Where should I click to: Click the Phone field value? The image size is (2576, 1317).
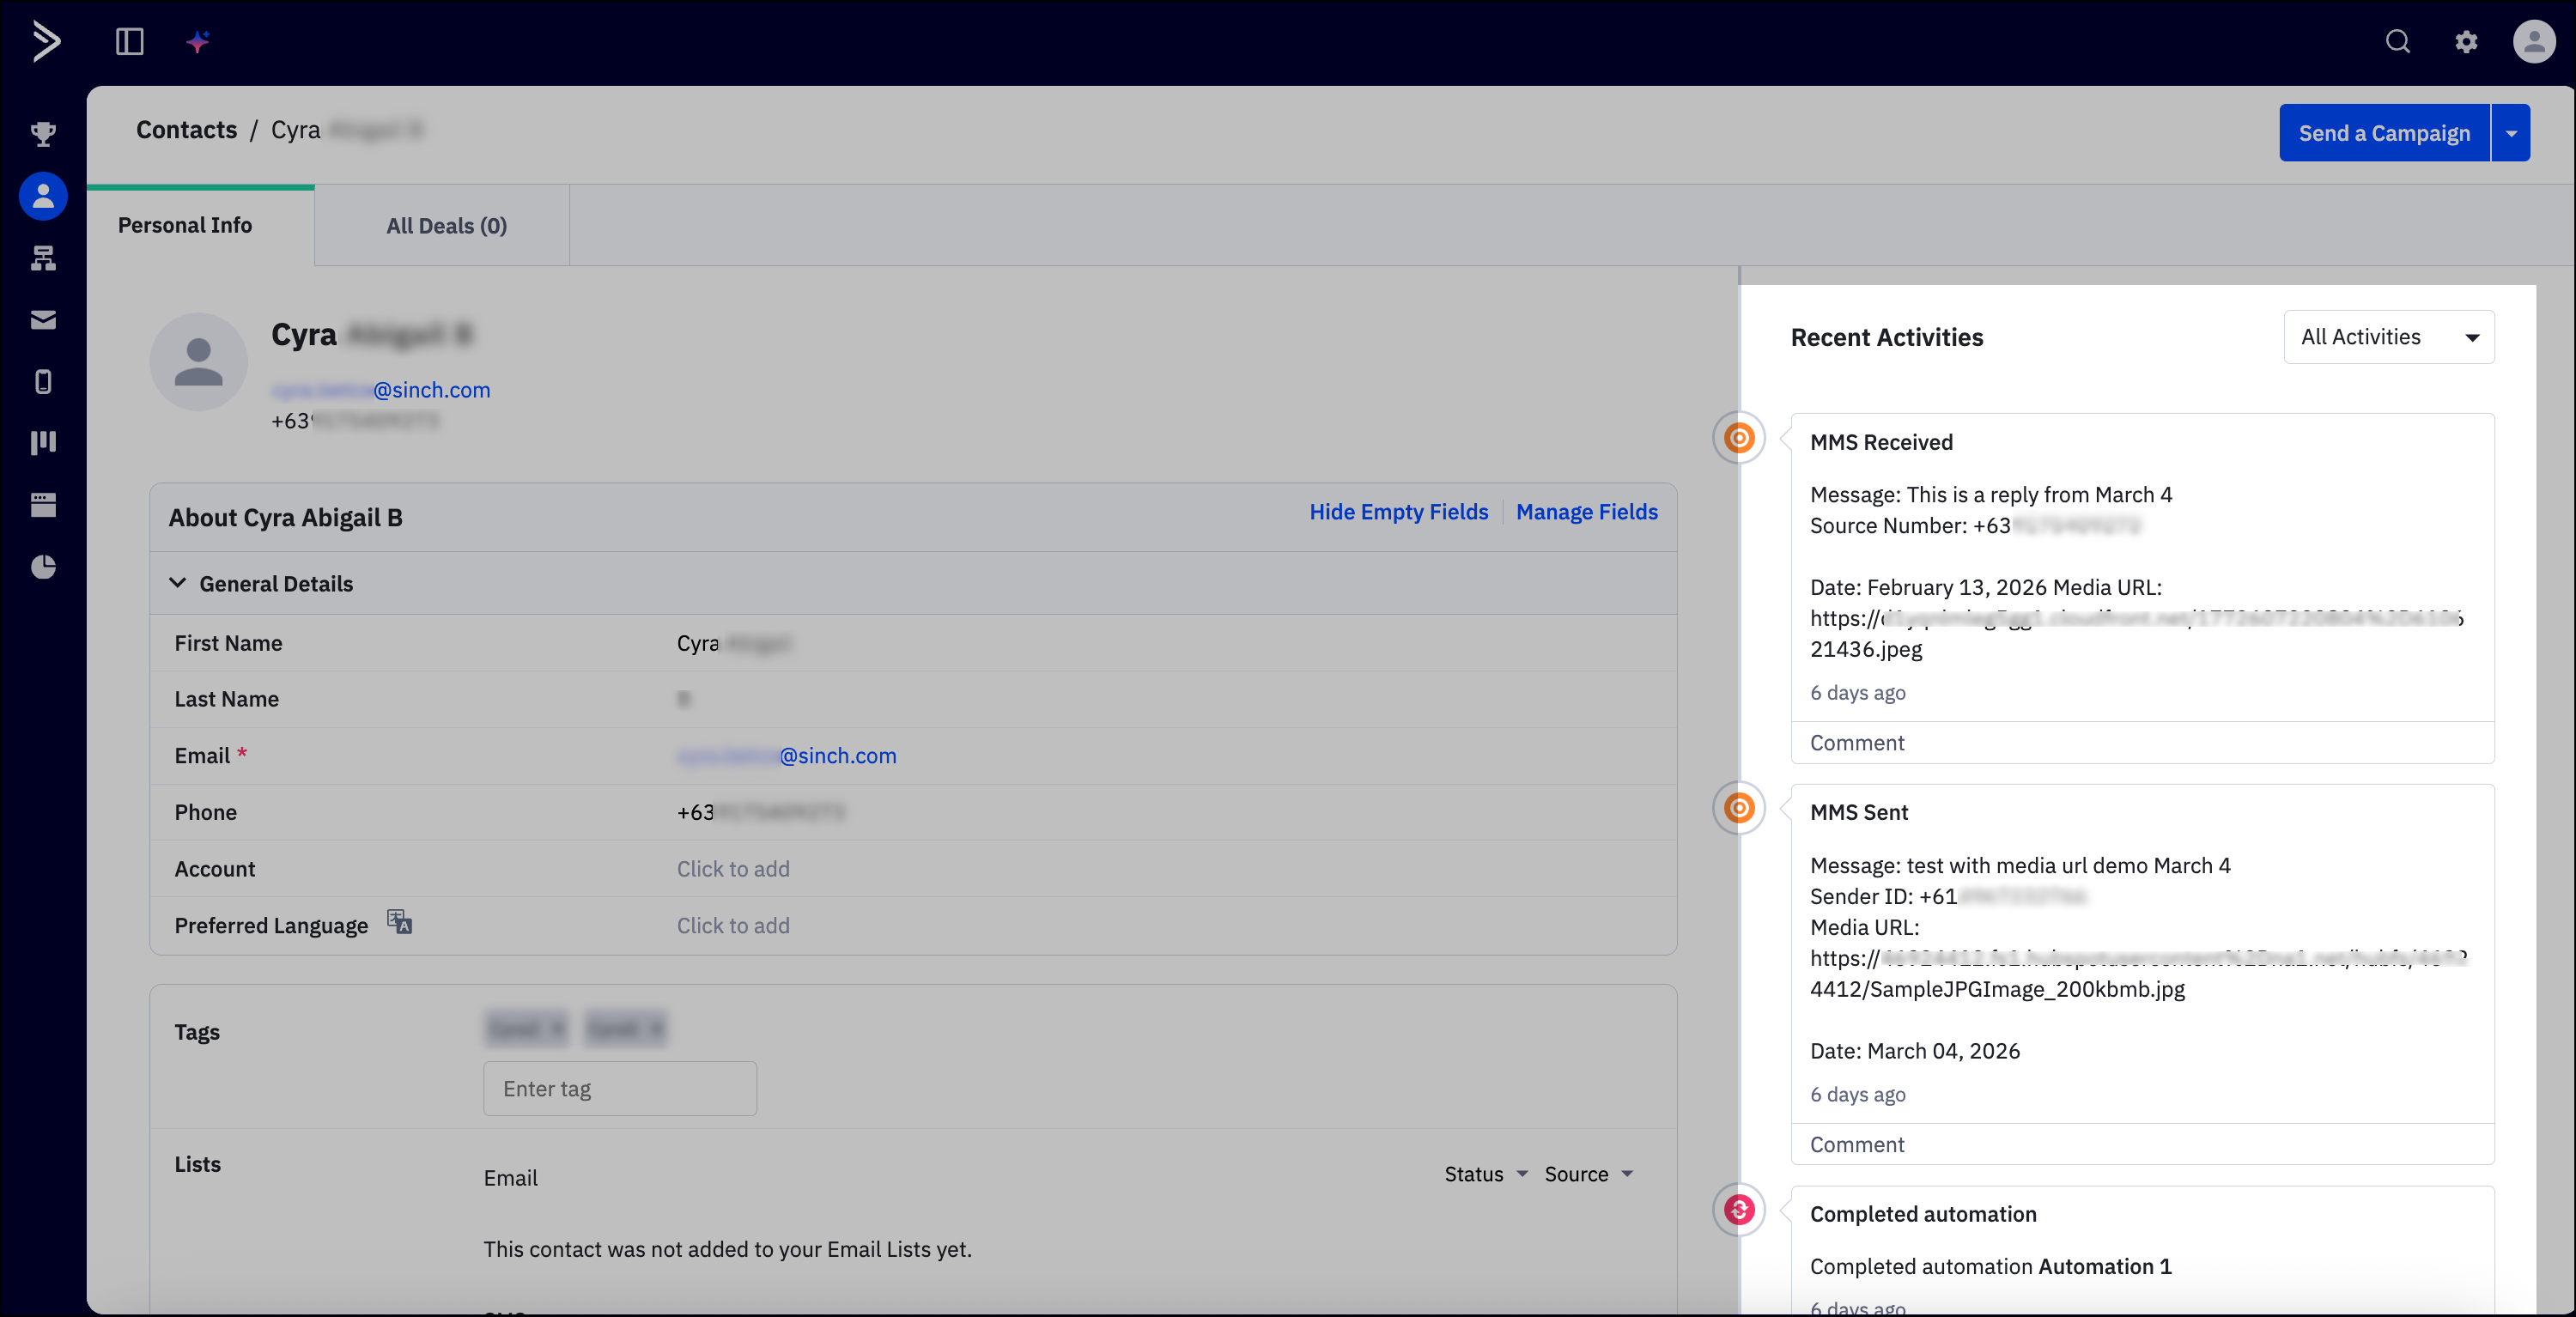[x=761, y=812]
